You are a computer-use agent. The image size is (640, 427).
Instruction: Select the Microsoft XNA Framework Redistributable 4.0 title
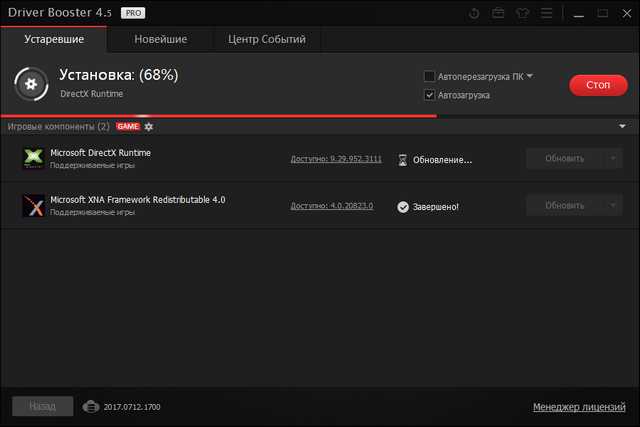click(138, 200)
